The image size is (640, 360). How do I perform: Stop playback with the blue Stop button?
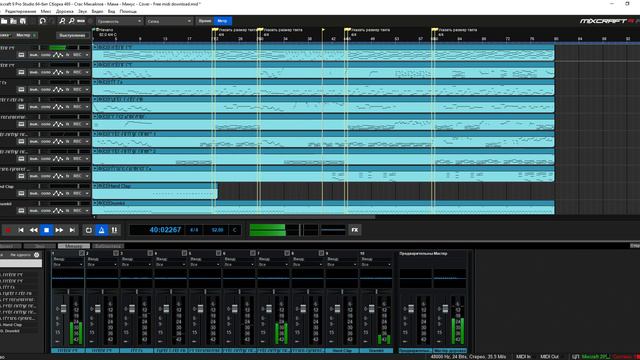(x=47, y=230)
